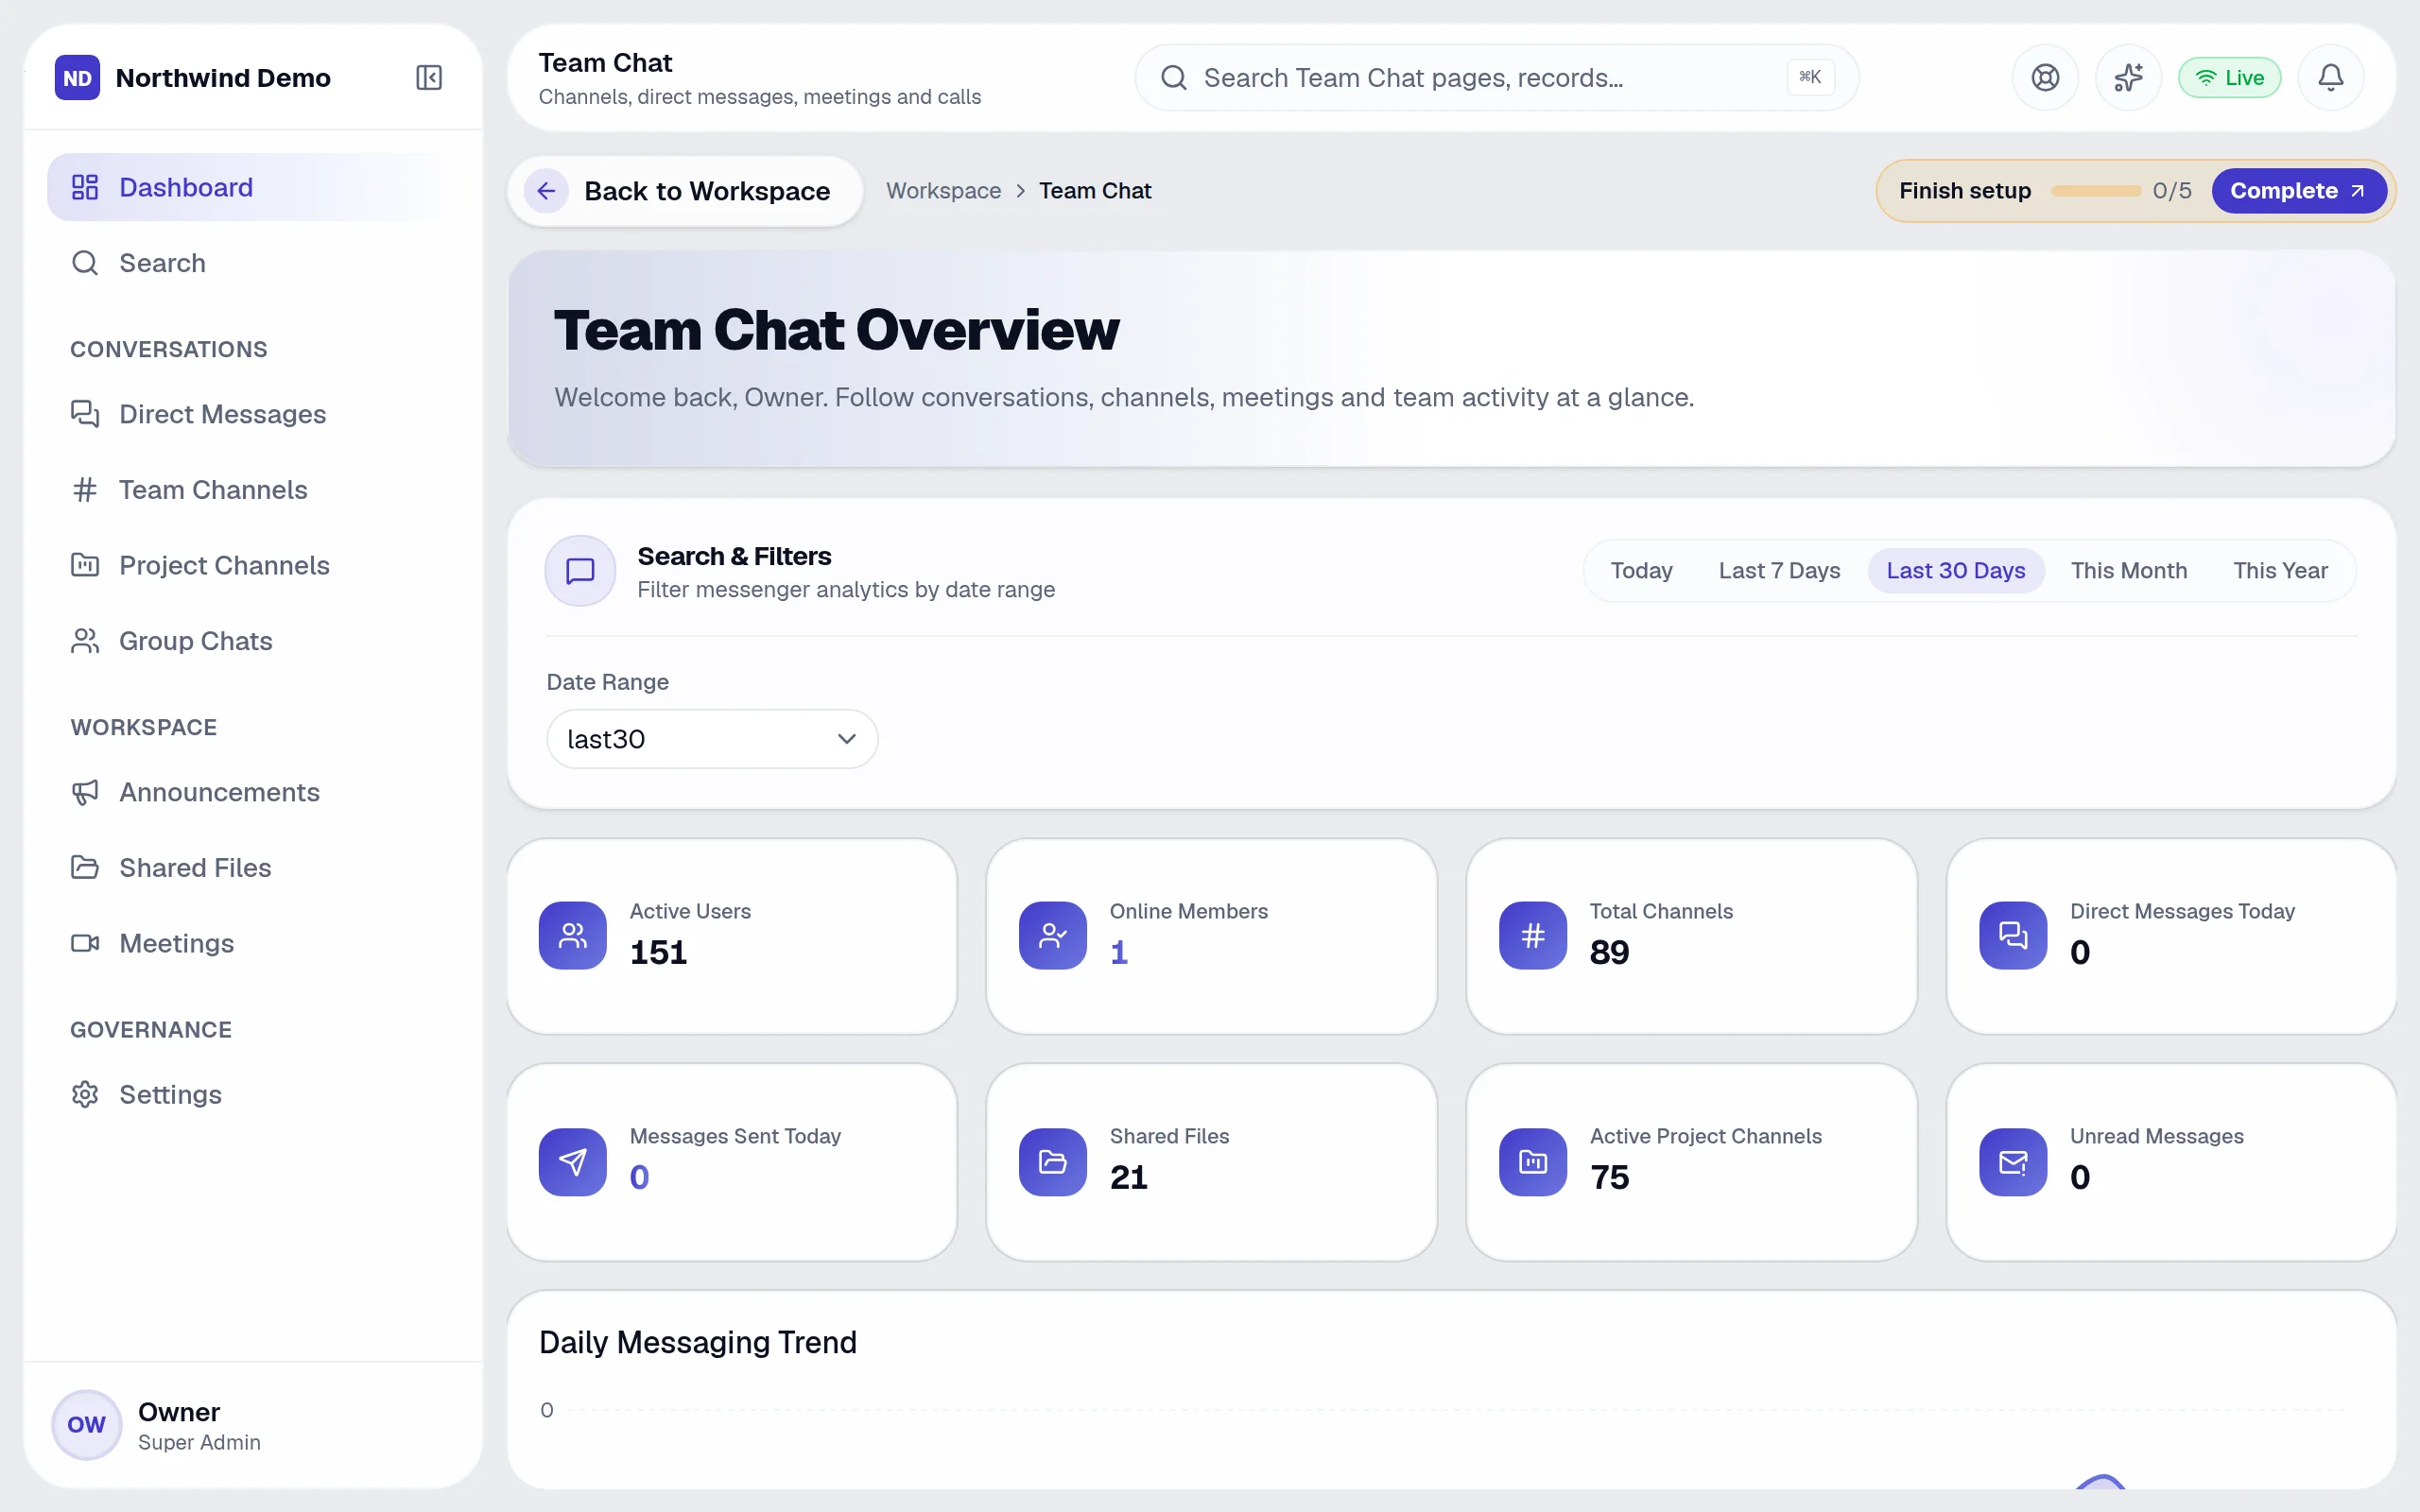2420x1512 pixels.
Task: Open Project Channels in the sidebar
Action: [x=254, y=565]
